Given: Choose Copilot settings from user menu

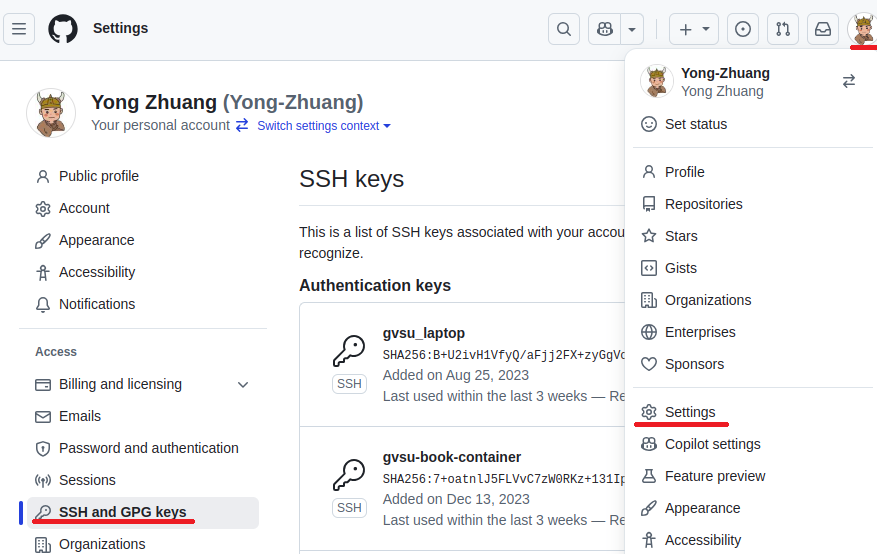Looking at the screenshot, I should point(712,444).
